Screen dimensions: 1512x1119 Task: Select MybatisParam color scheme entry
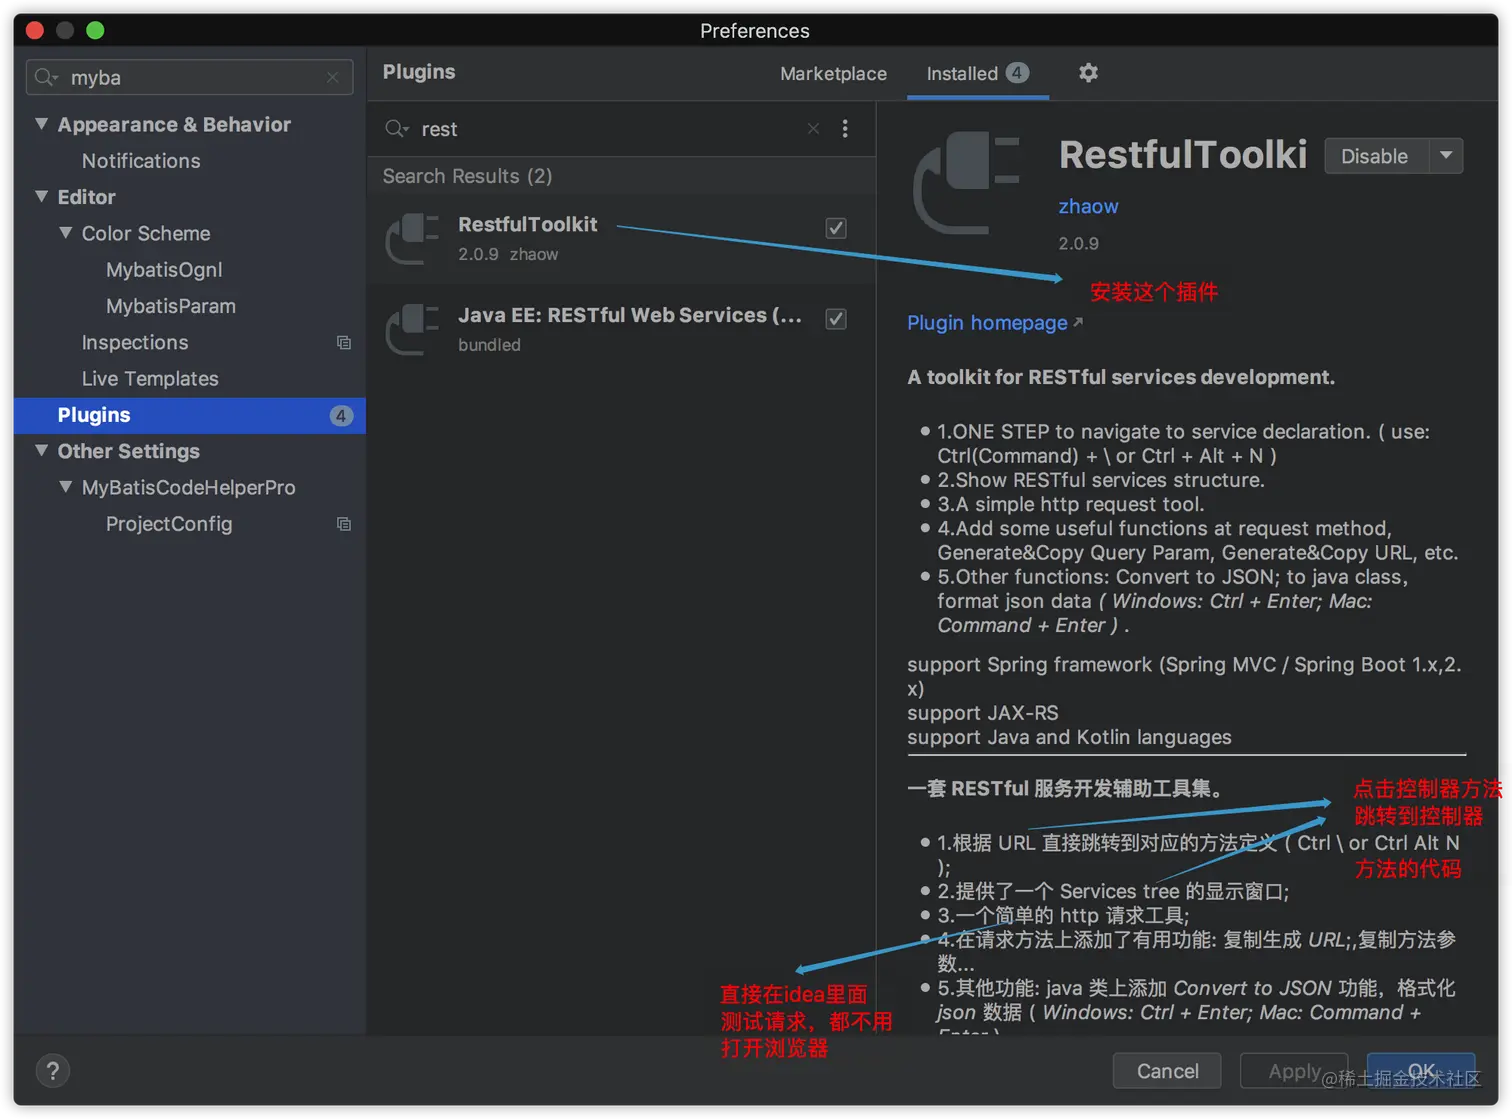[x=171, y=306]
